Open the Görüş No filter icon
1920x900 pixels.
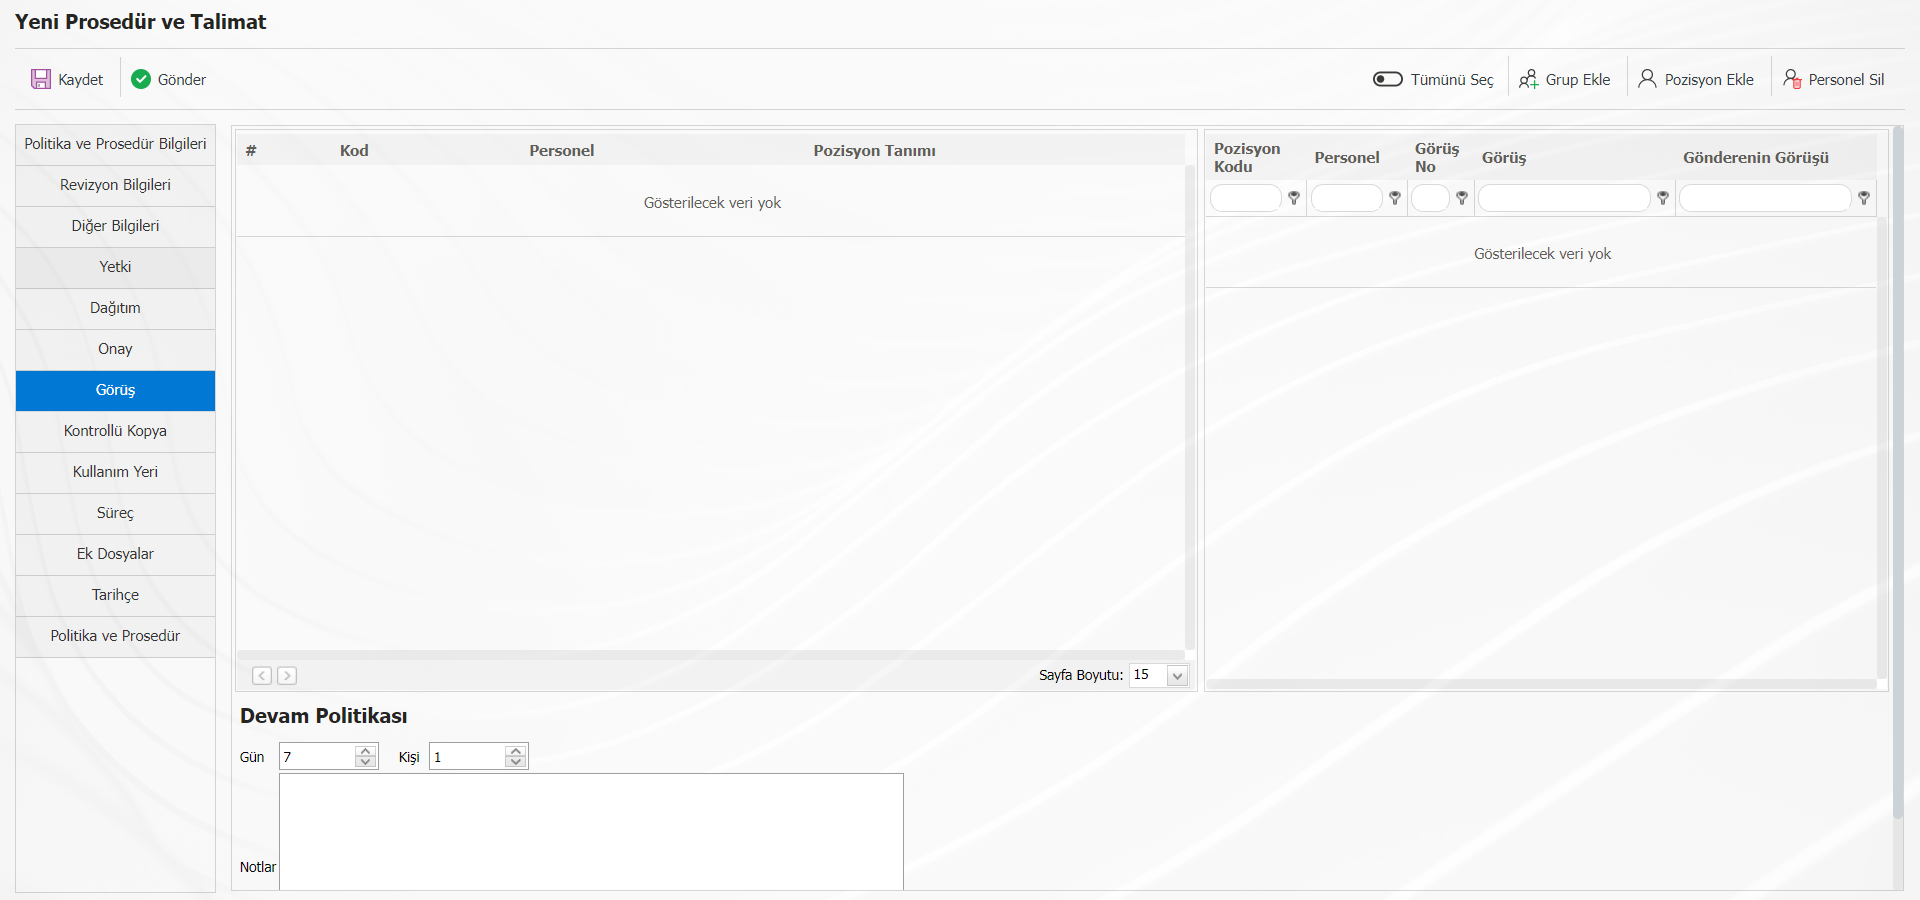click(1462, 198)
